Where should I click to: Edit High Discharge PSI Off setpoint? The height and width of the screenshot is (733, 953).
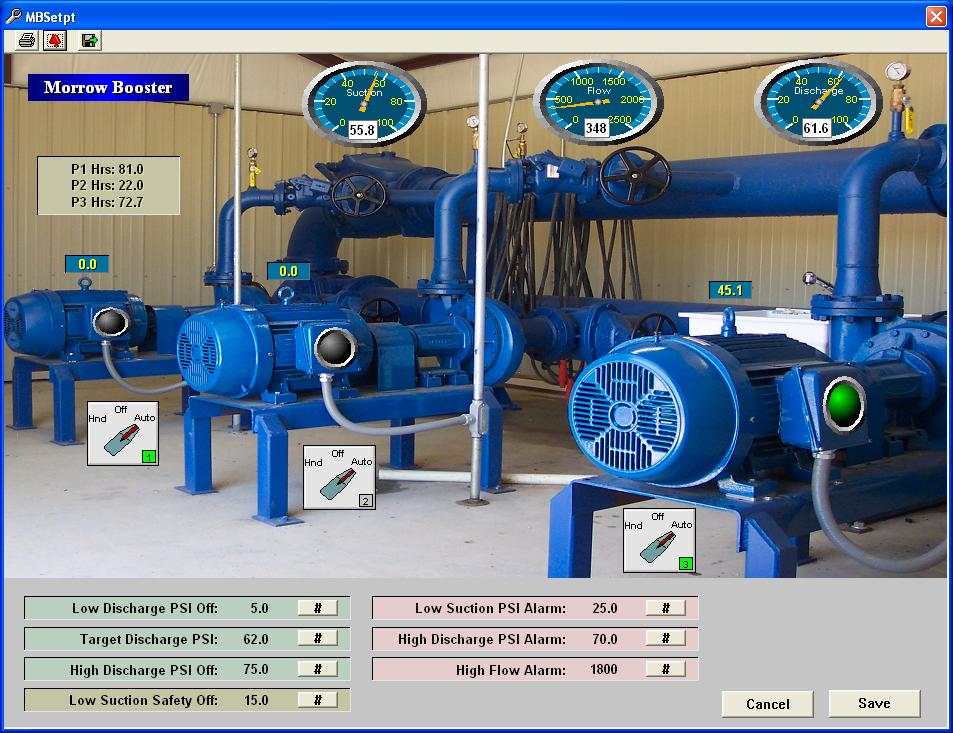[317, 669]
